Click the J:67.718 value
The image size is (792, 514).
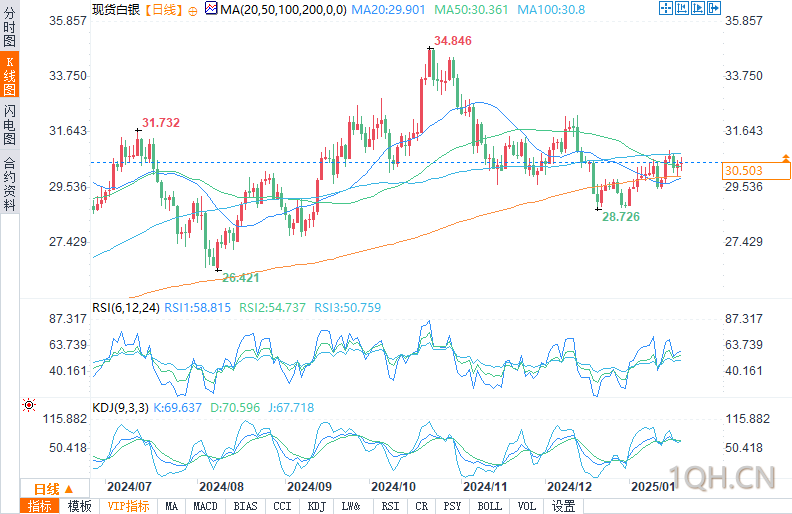pyautogui.click(x=291, y=407)
